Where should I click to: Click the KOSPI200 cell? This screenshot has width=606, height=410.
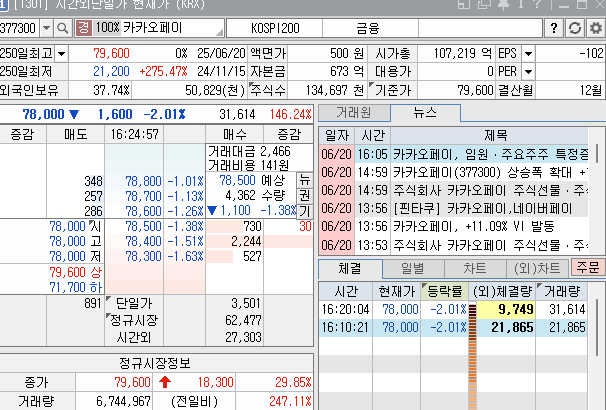tap(275, 28)
